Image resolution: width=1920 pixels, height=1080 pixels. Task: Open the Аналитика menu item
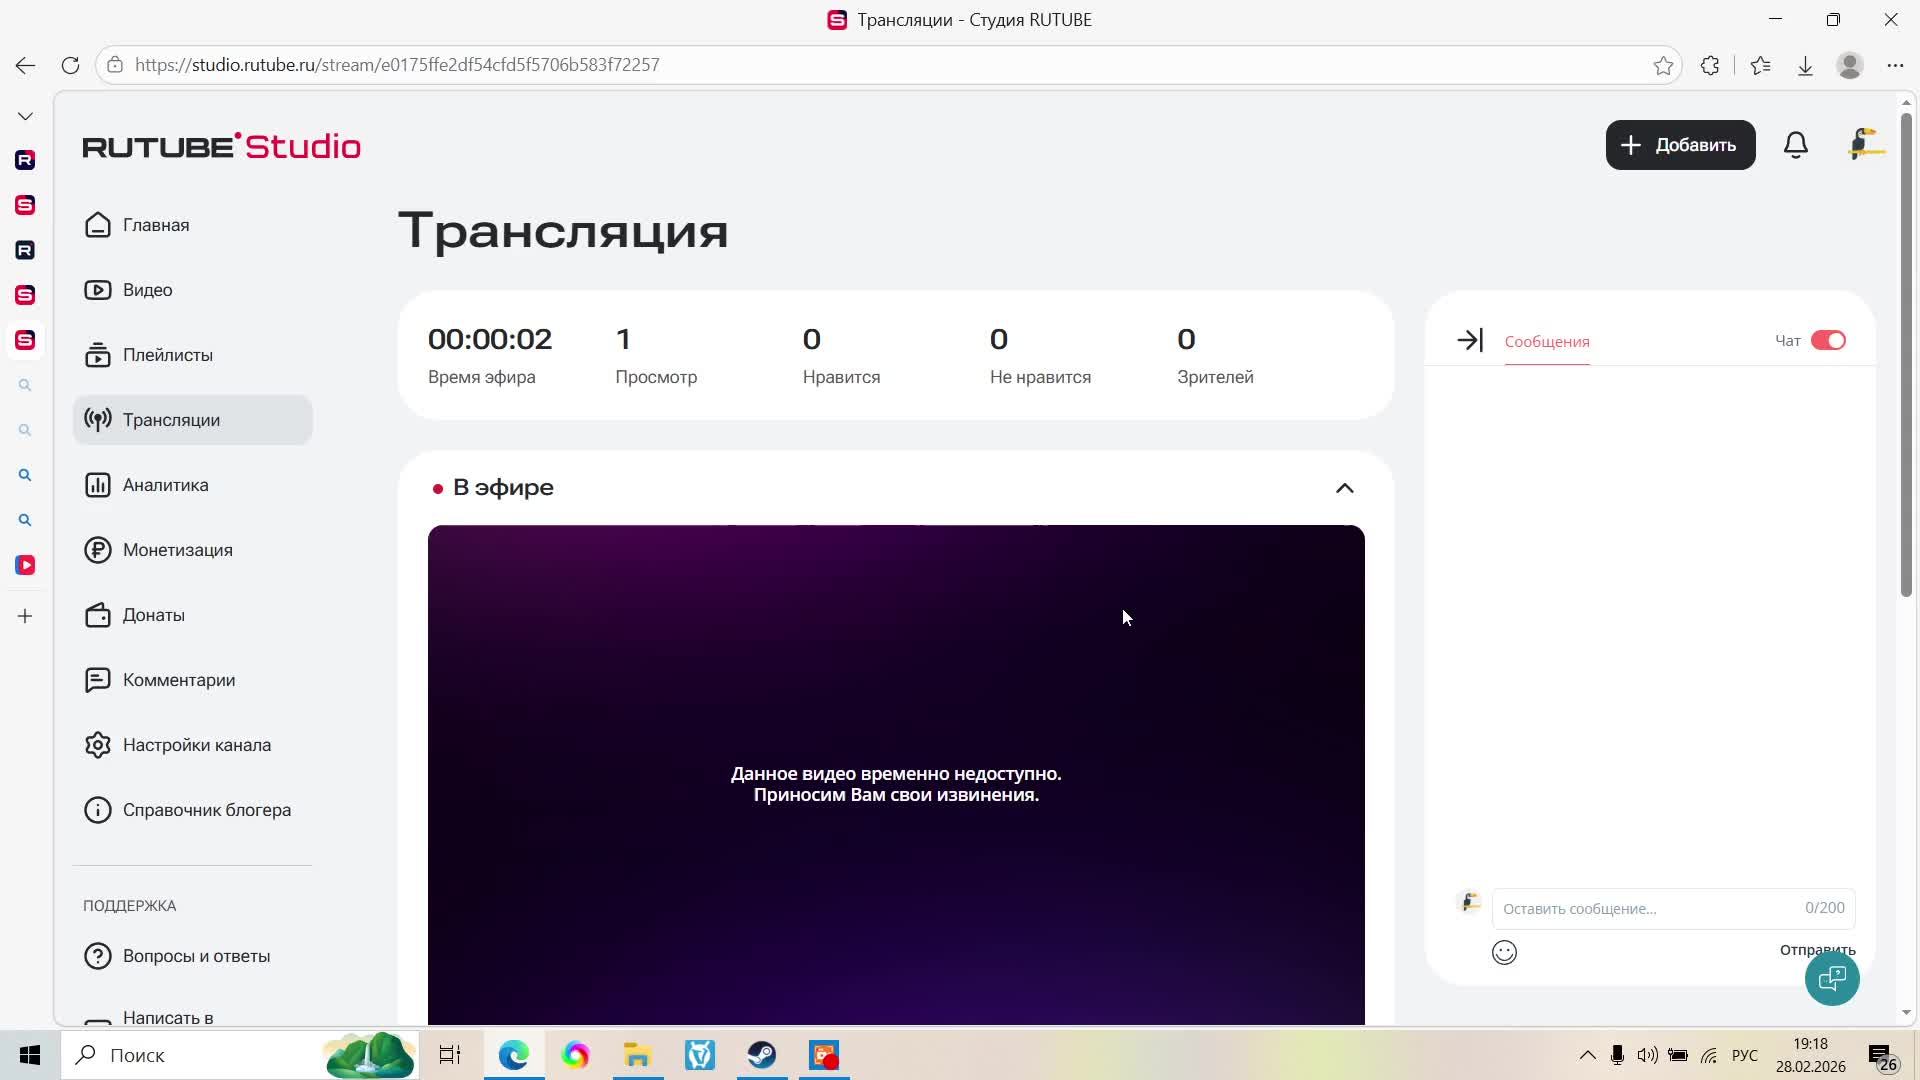(166, 485)
